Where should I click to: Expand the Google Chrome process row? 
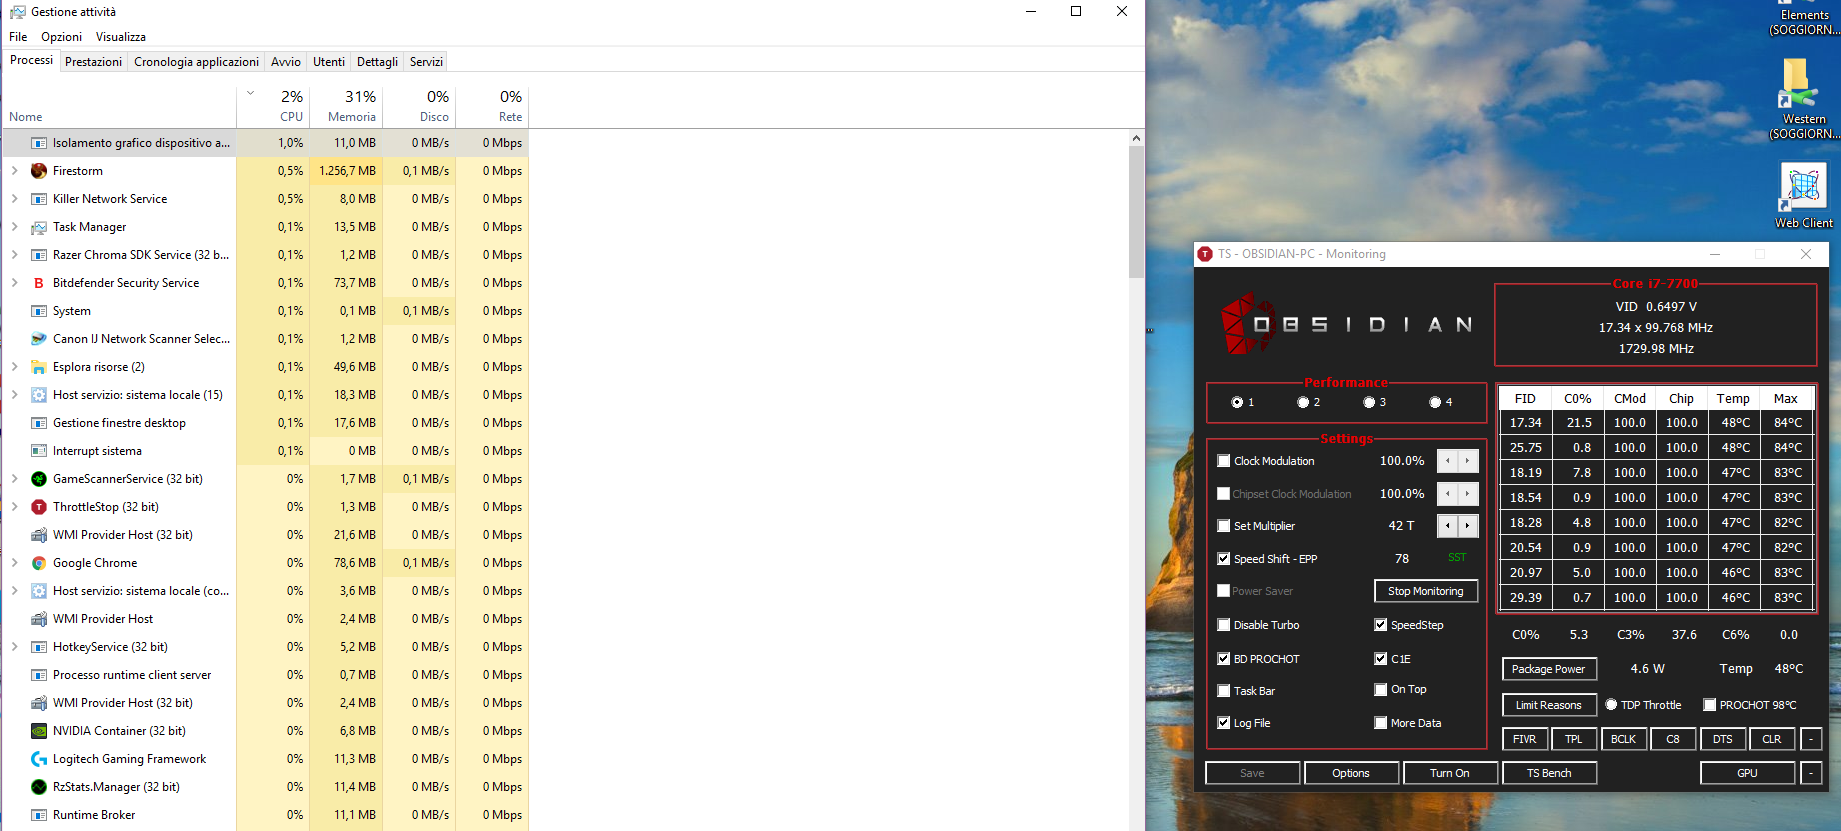[x=14, y=563]
